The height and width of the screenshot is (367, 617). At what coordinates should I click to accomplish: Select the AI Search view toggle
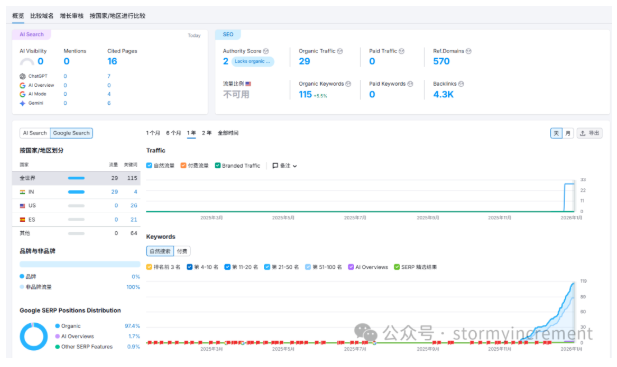pos(35,133)
